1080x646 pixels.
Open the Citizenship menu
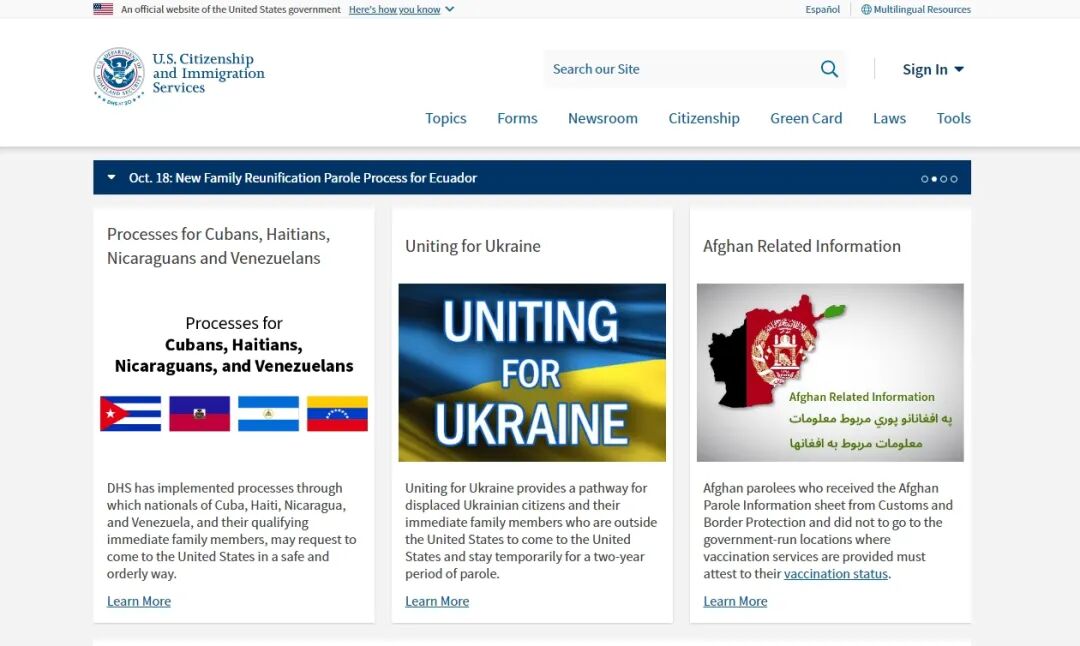[704, 118]
